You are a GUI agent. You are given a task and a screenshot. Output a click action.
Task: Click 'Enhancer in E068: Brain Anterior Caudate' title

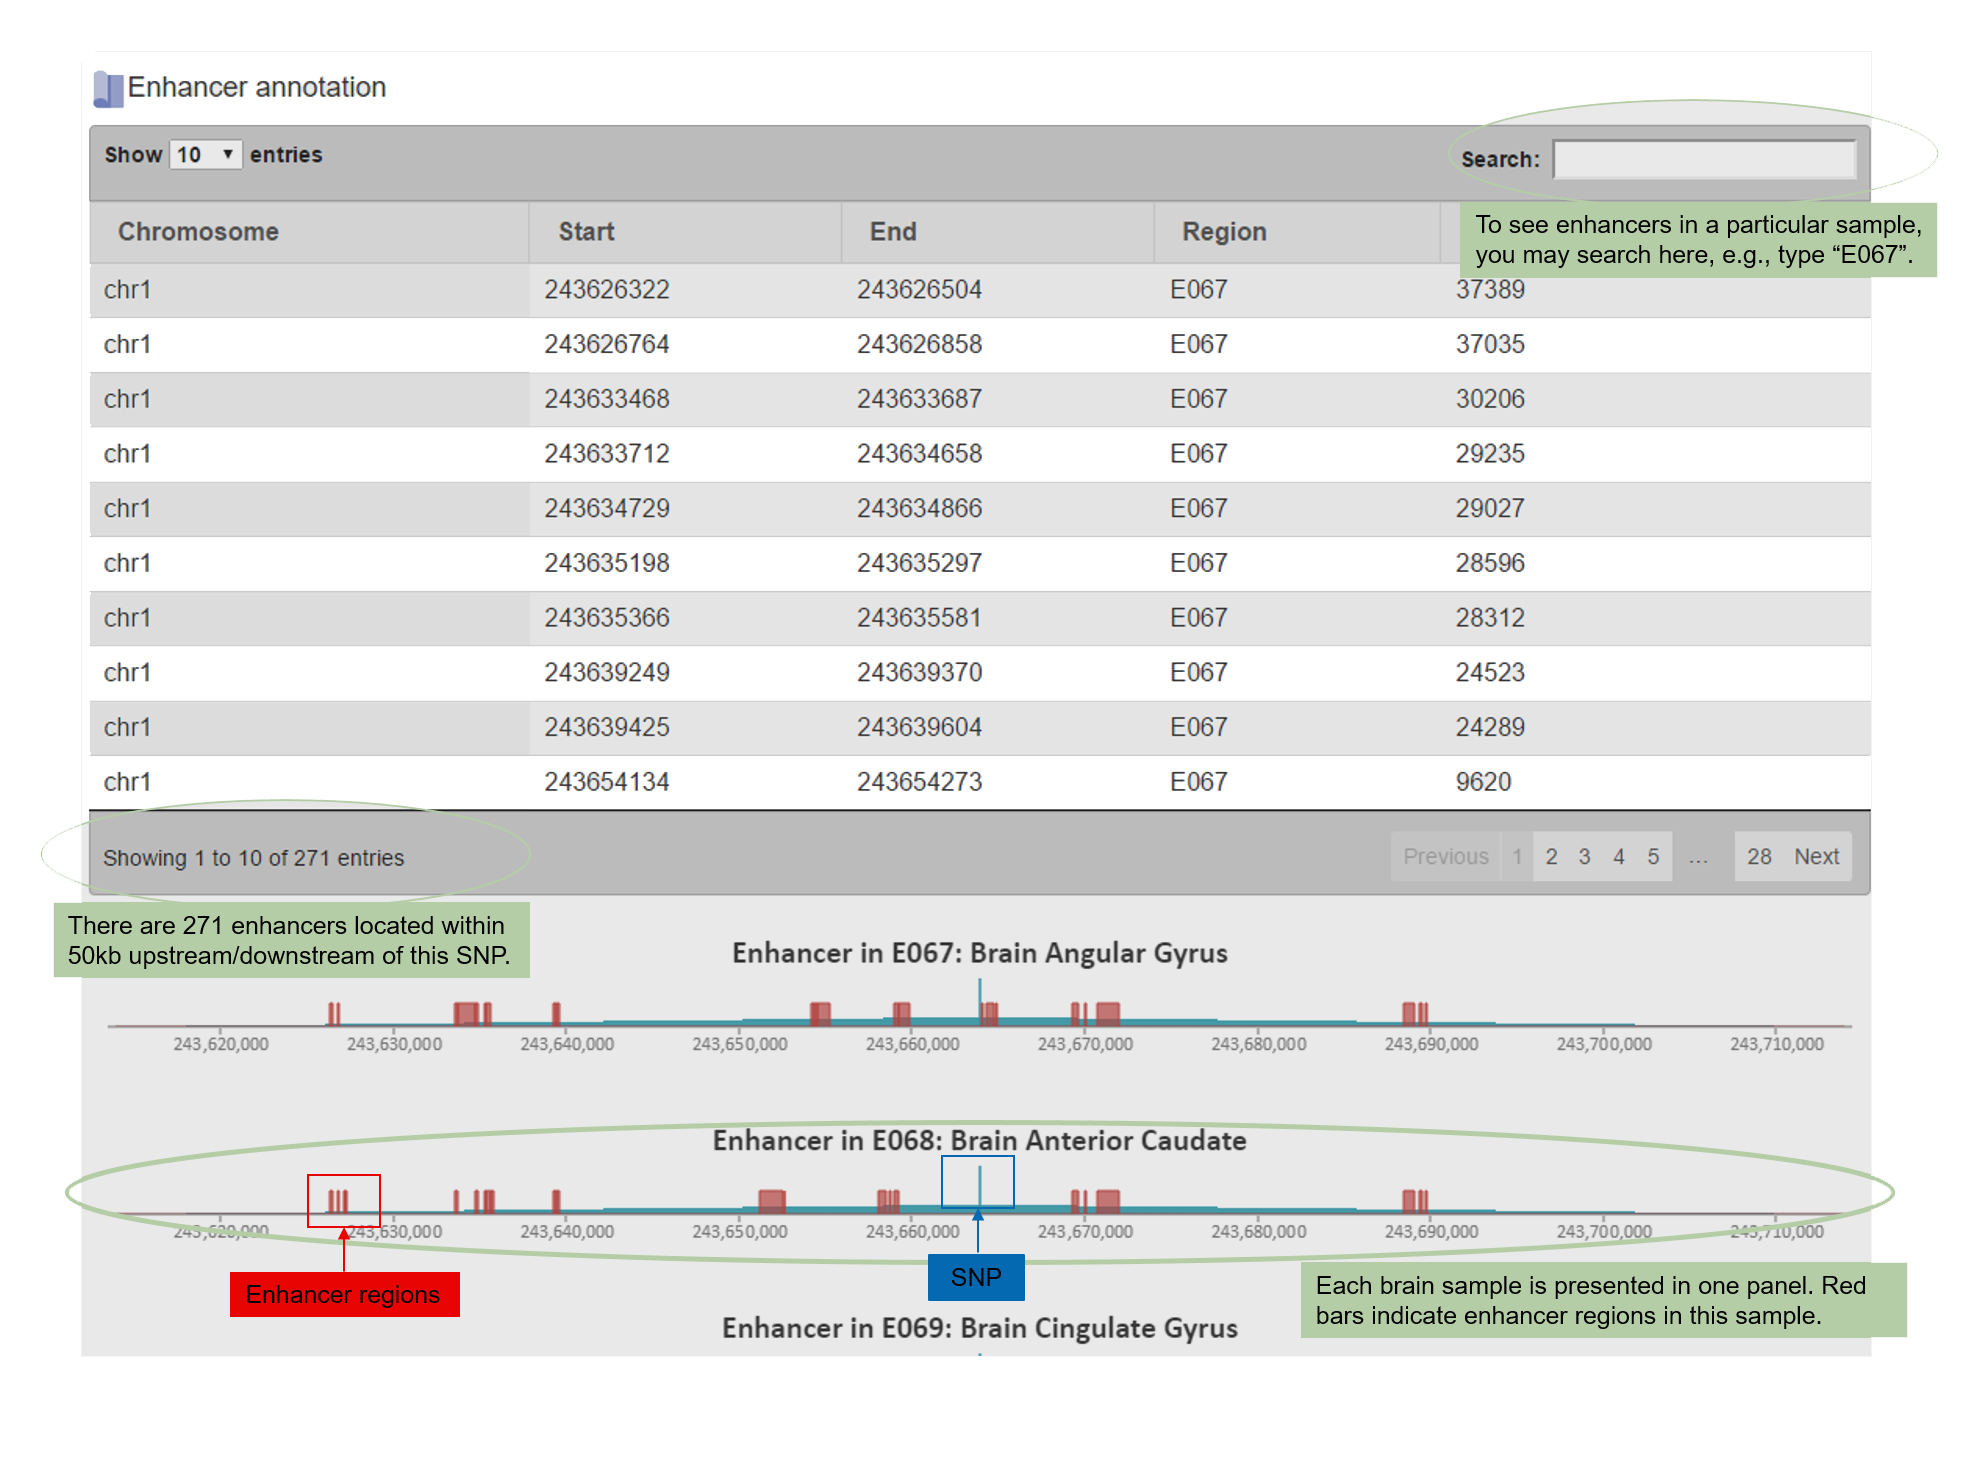click(979, 1141)
